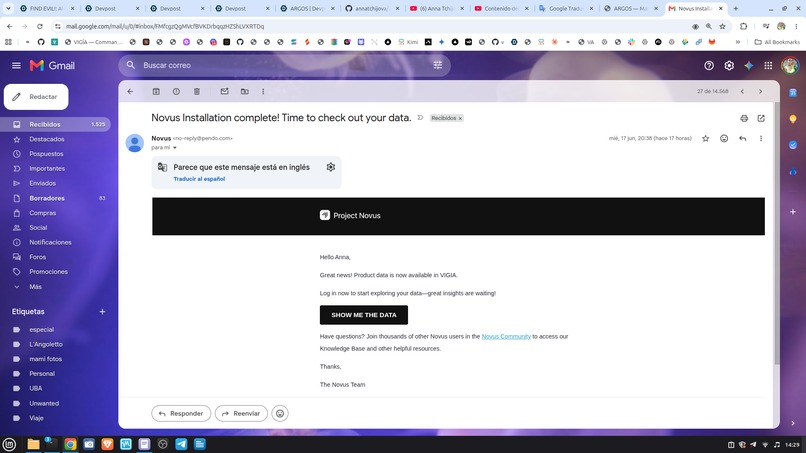
Task: Create a new label with plus icon
Action: tap(102, 312)
